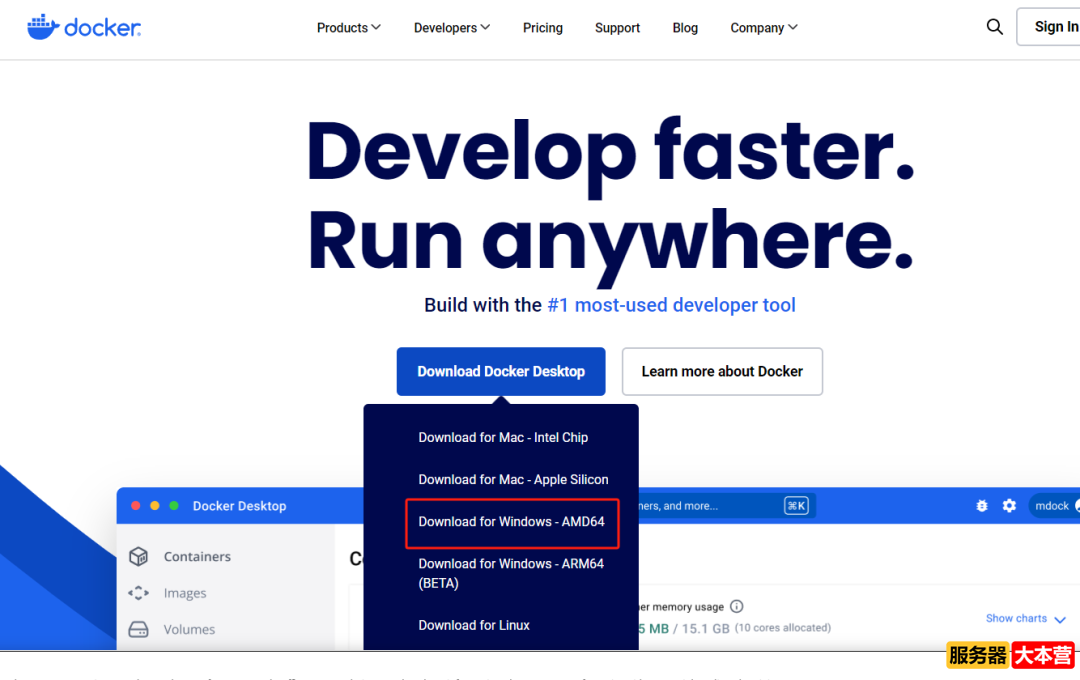Click the Images icon in sidebar

[138, 593]
